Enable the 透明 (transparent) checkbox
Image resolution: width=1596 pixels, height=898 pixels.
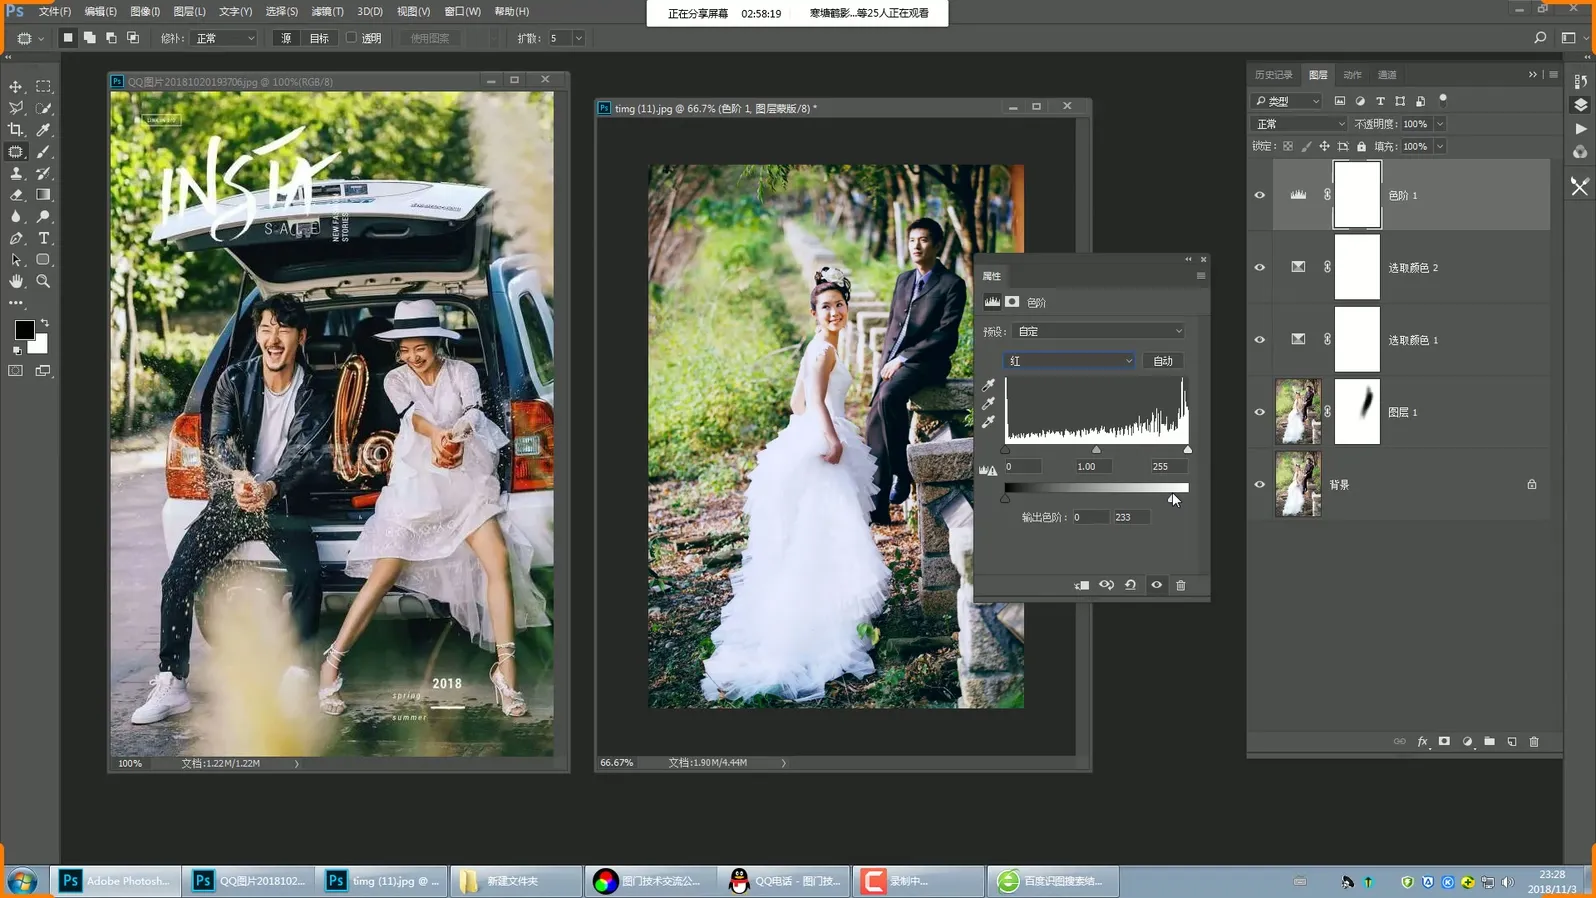click(x=351, y=38)
